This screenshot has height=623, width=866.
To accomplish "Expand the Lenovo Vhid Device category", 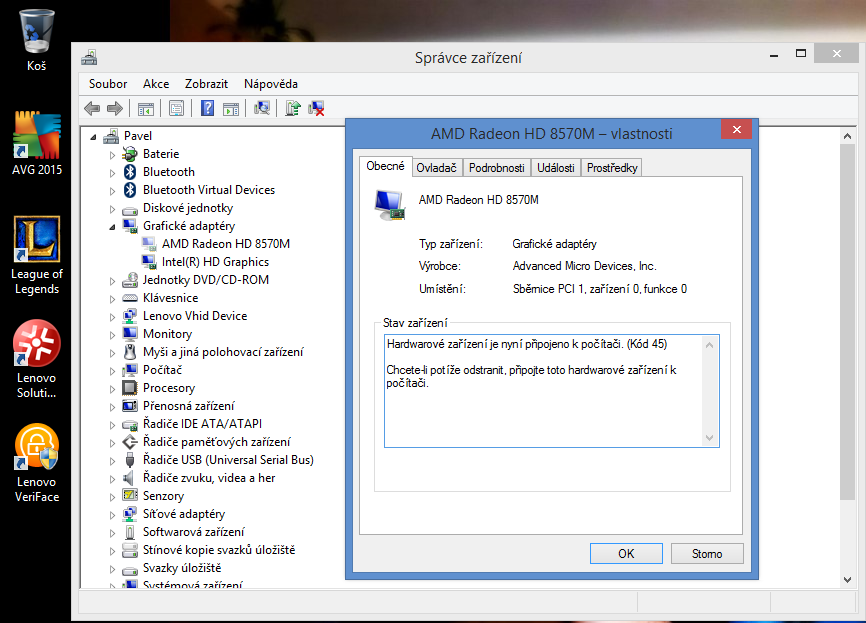I will 112,316.
